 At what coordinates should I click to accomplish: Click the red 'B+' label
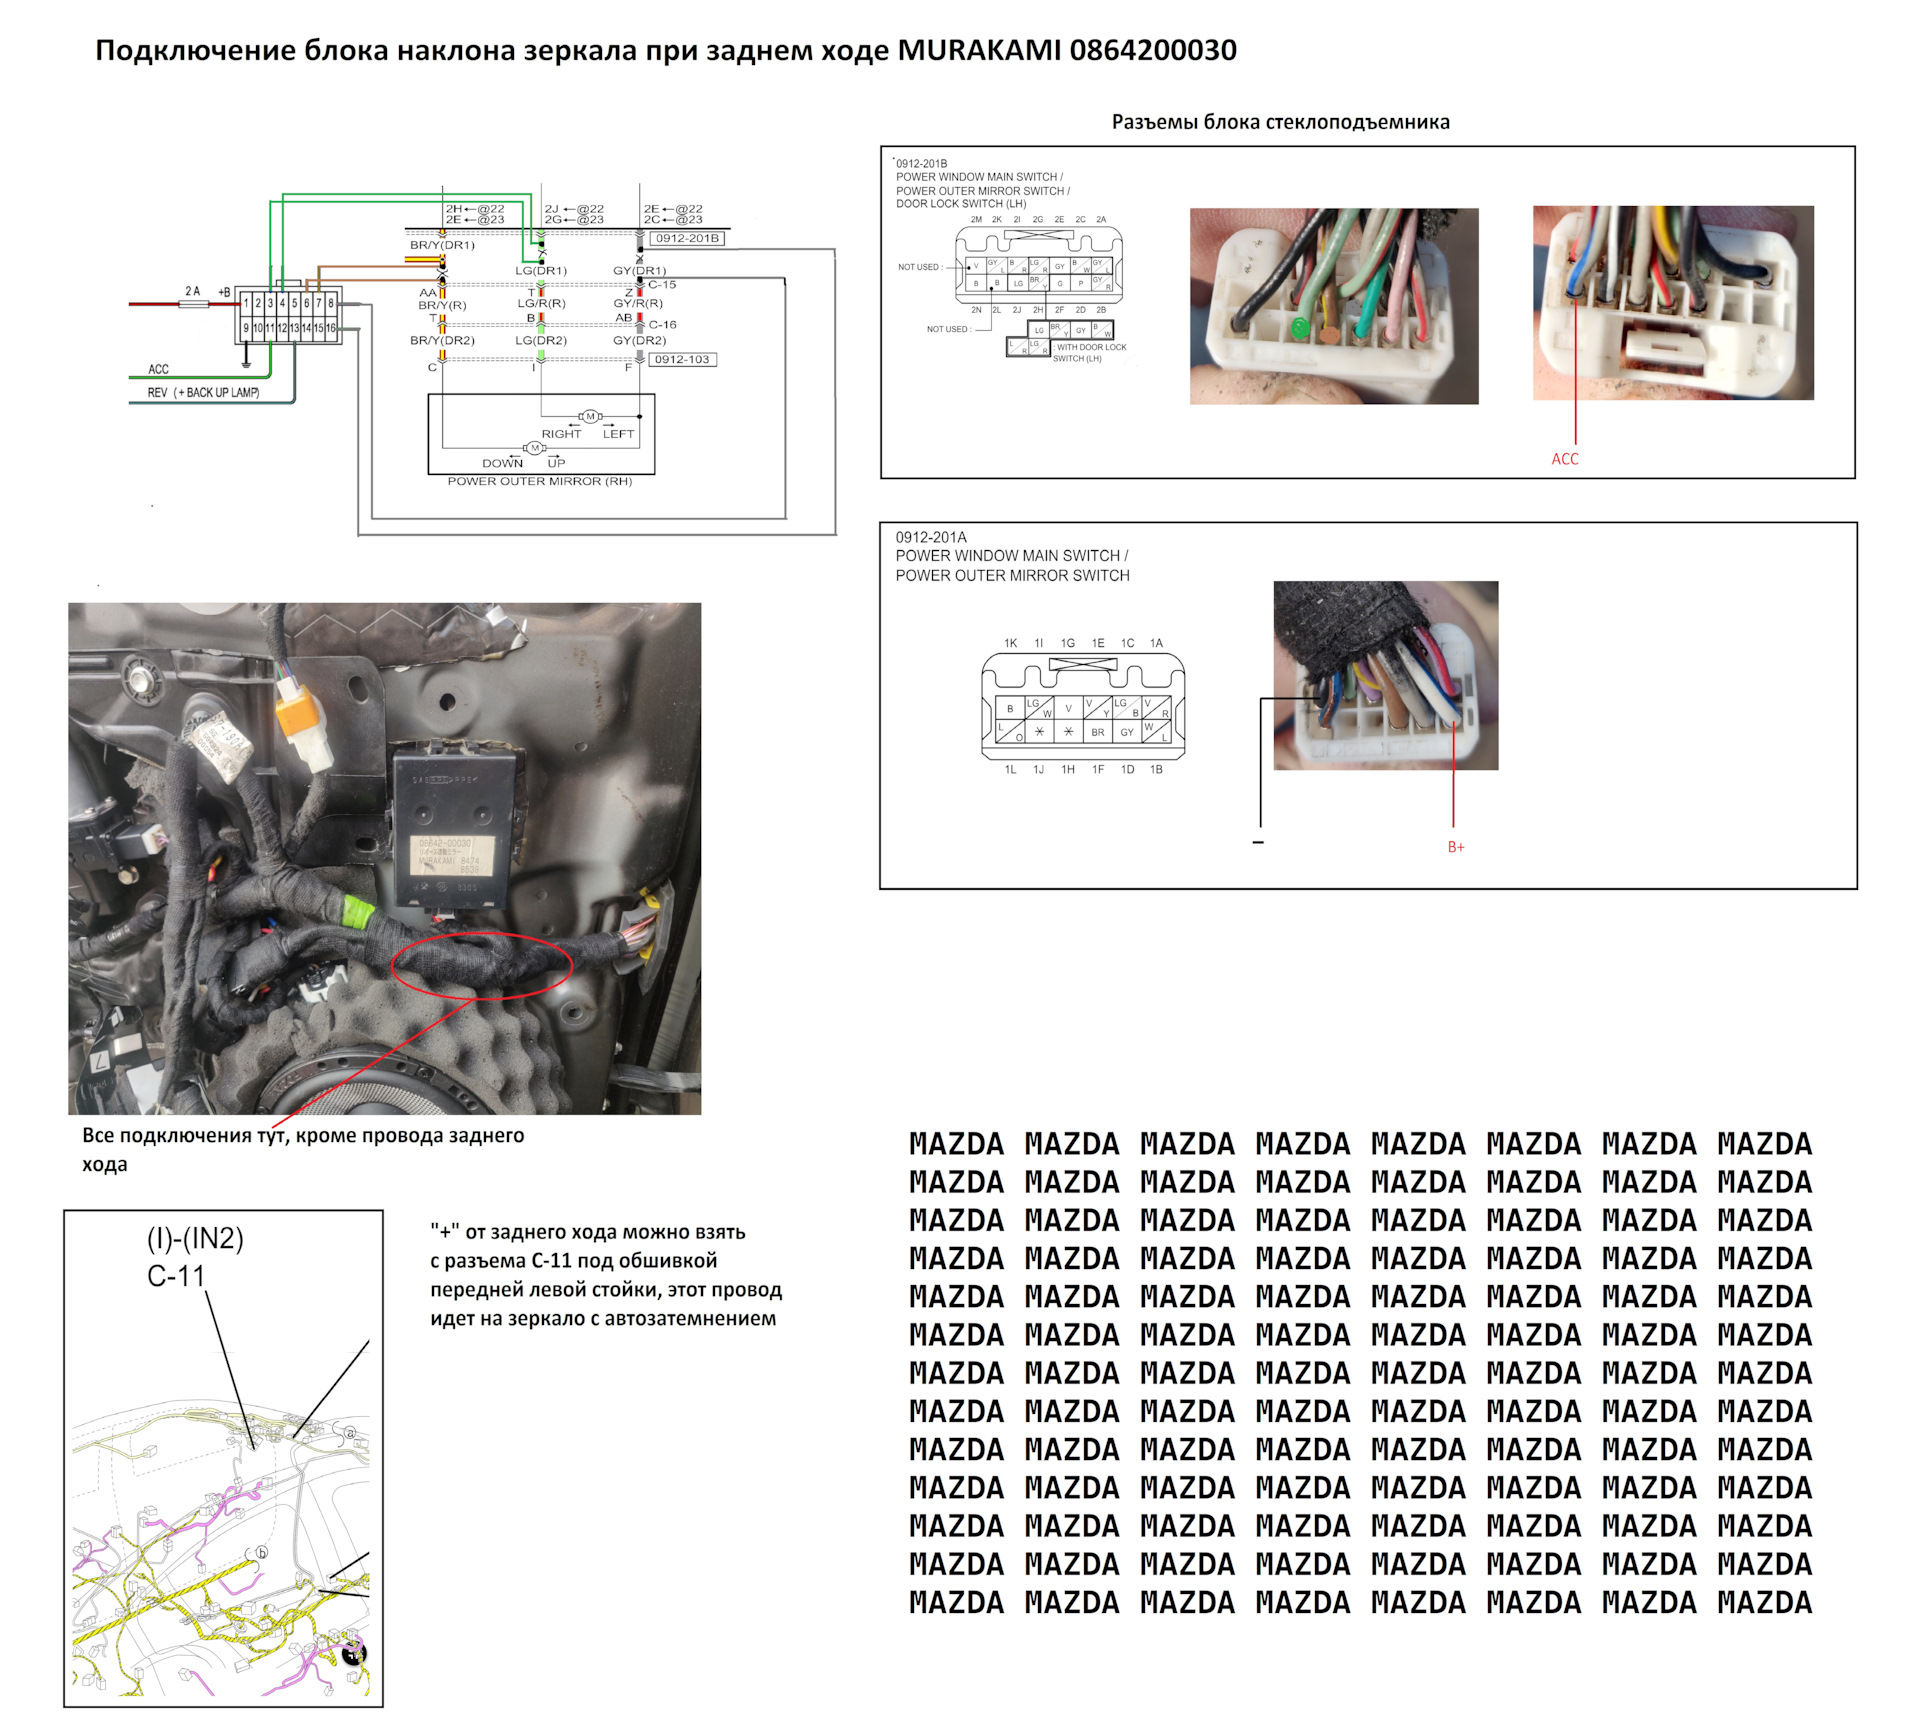click(1456, 847)
